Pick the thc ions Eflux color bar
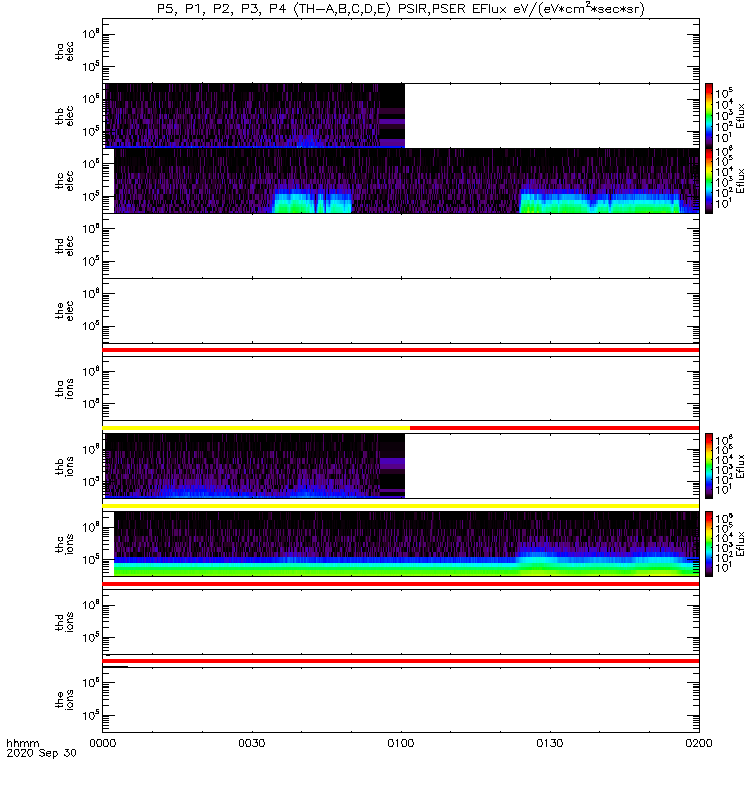 709,544
